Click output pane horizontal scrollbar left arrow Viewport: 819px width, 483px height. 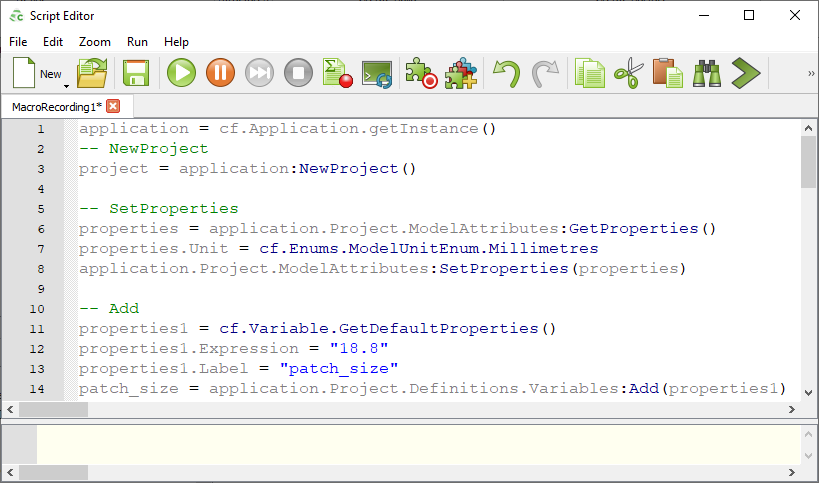coord(10,473)
